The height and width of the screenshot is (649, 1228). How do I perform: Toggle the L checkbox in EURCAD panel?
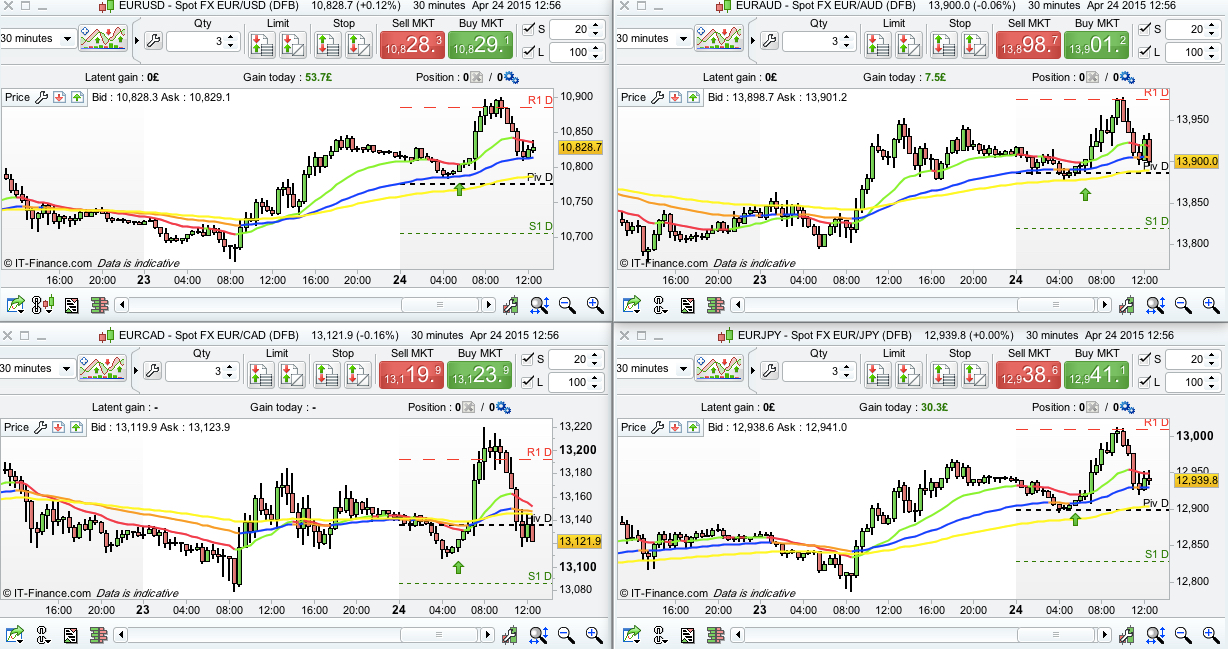click(527, 381)
